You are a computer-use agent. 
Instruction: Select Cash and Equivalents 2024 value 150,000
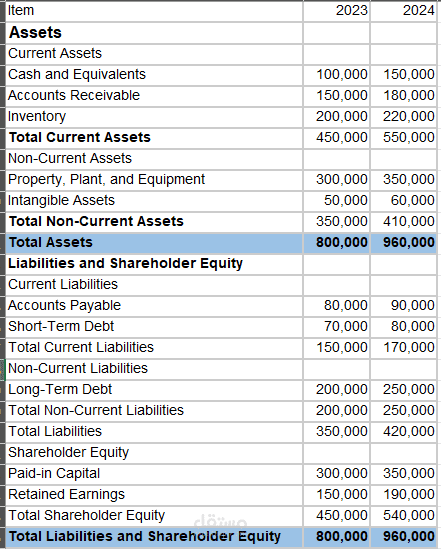tap(404, 75)
